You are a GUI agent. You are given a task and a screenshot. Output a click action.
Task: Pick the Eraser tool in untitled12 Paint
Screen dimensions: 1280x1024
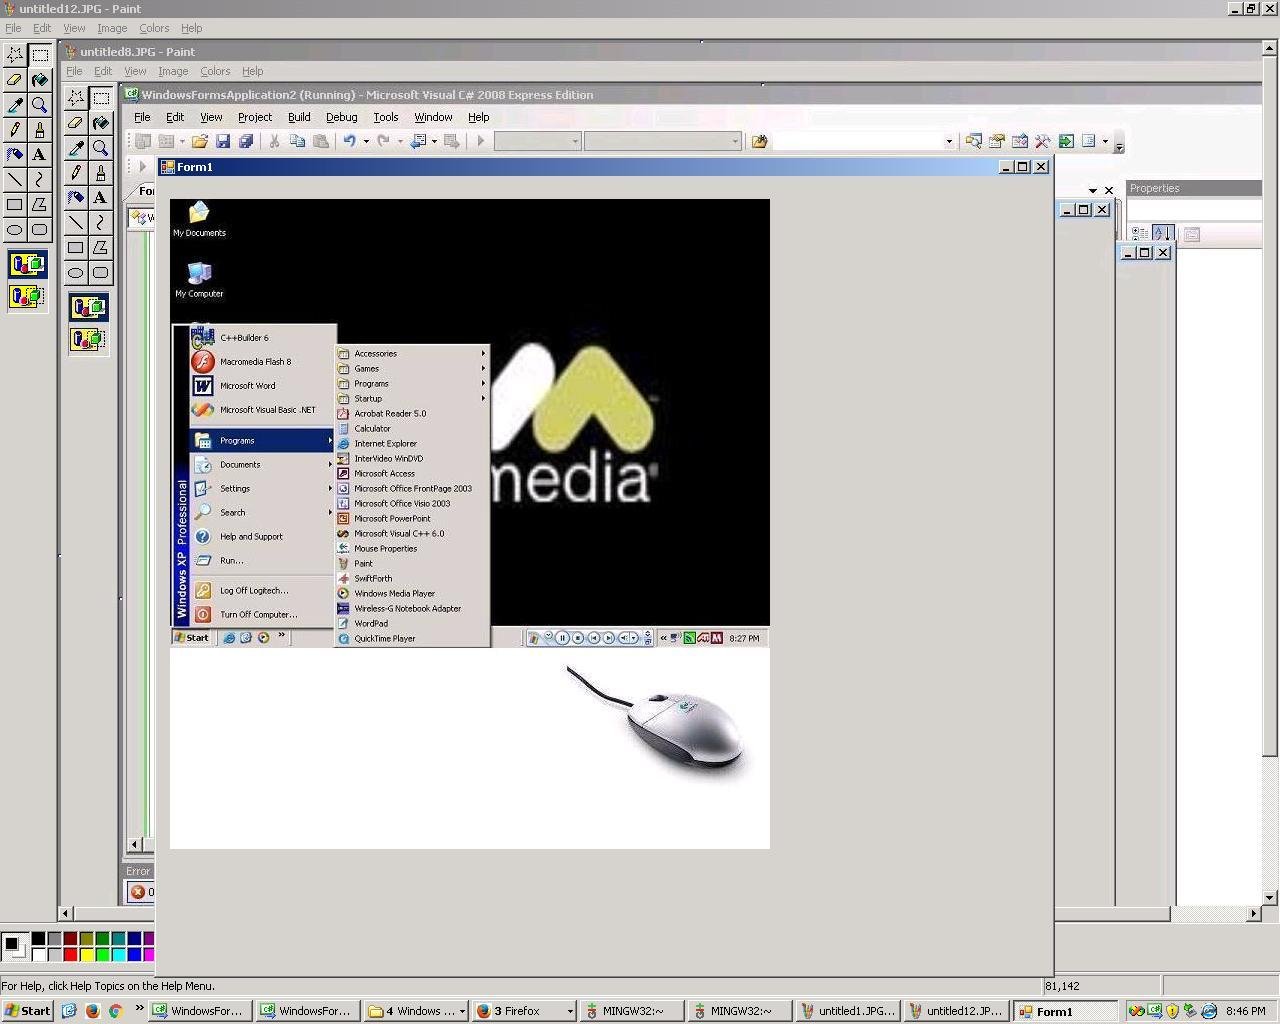(15, 80)
